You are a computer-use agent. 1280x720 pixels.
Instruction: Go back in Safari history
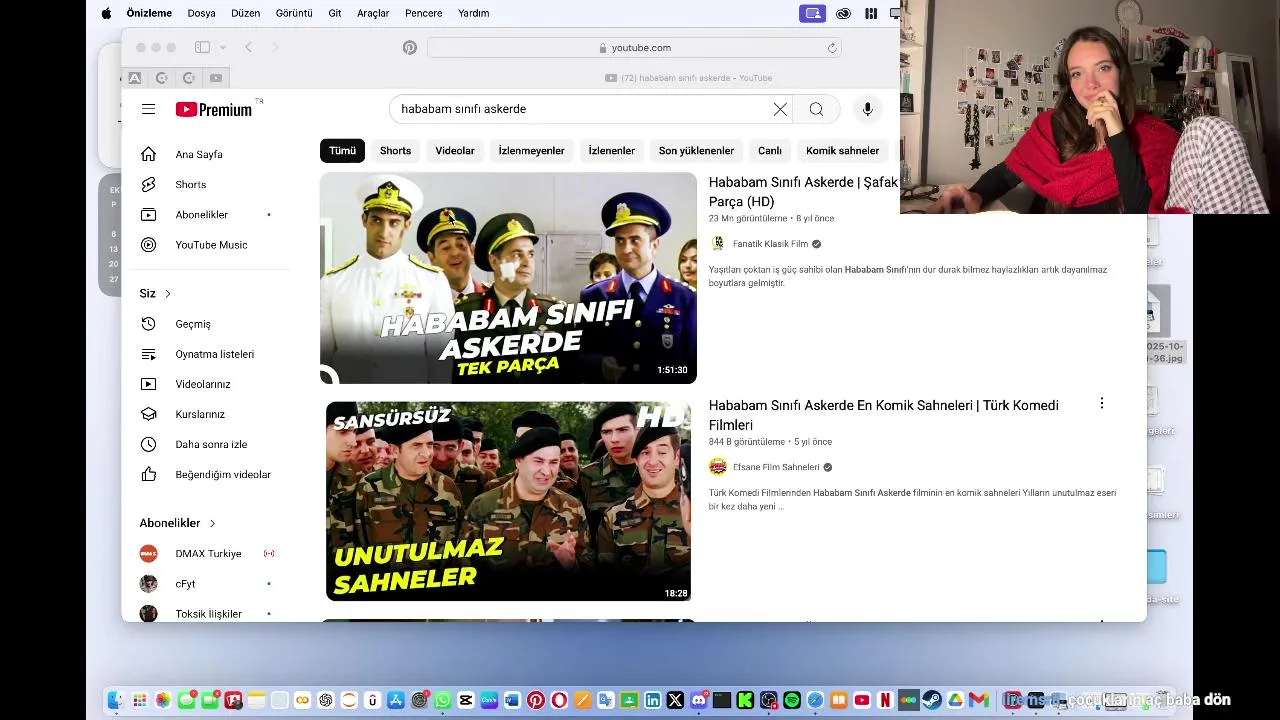[248, 47]
